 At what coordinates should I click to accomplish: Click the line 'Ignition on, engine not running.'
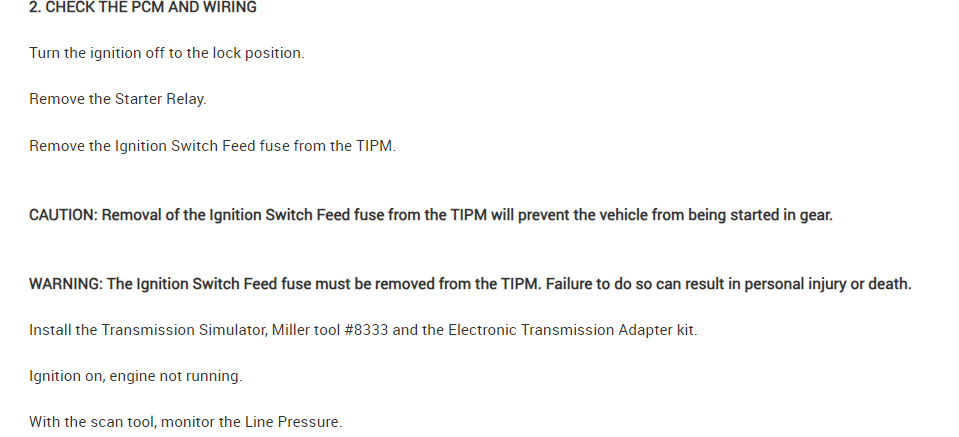pyautogui.click(x=136, y=376)
